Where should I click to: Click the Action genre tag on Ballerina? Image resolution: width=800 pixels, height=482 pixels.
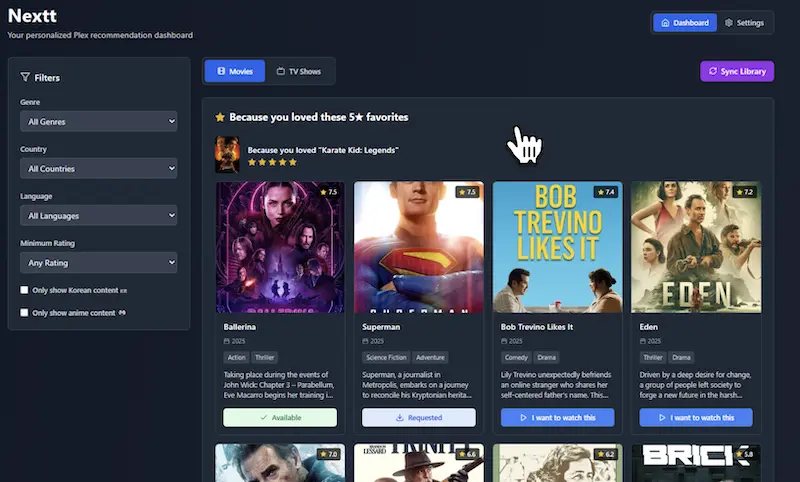tap(236, 358)
